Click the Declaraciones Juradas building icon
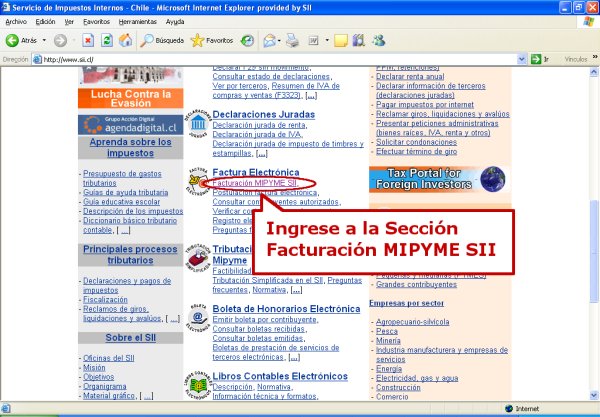 pyautogui.click(x=198, y=124)
